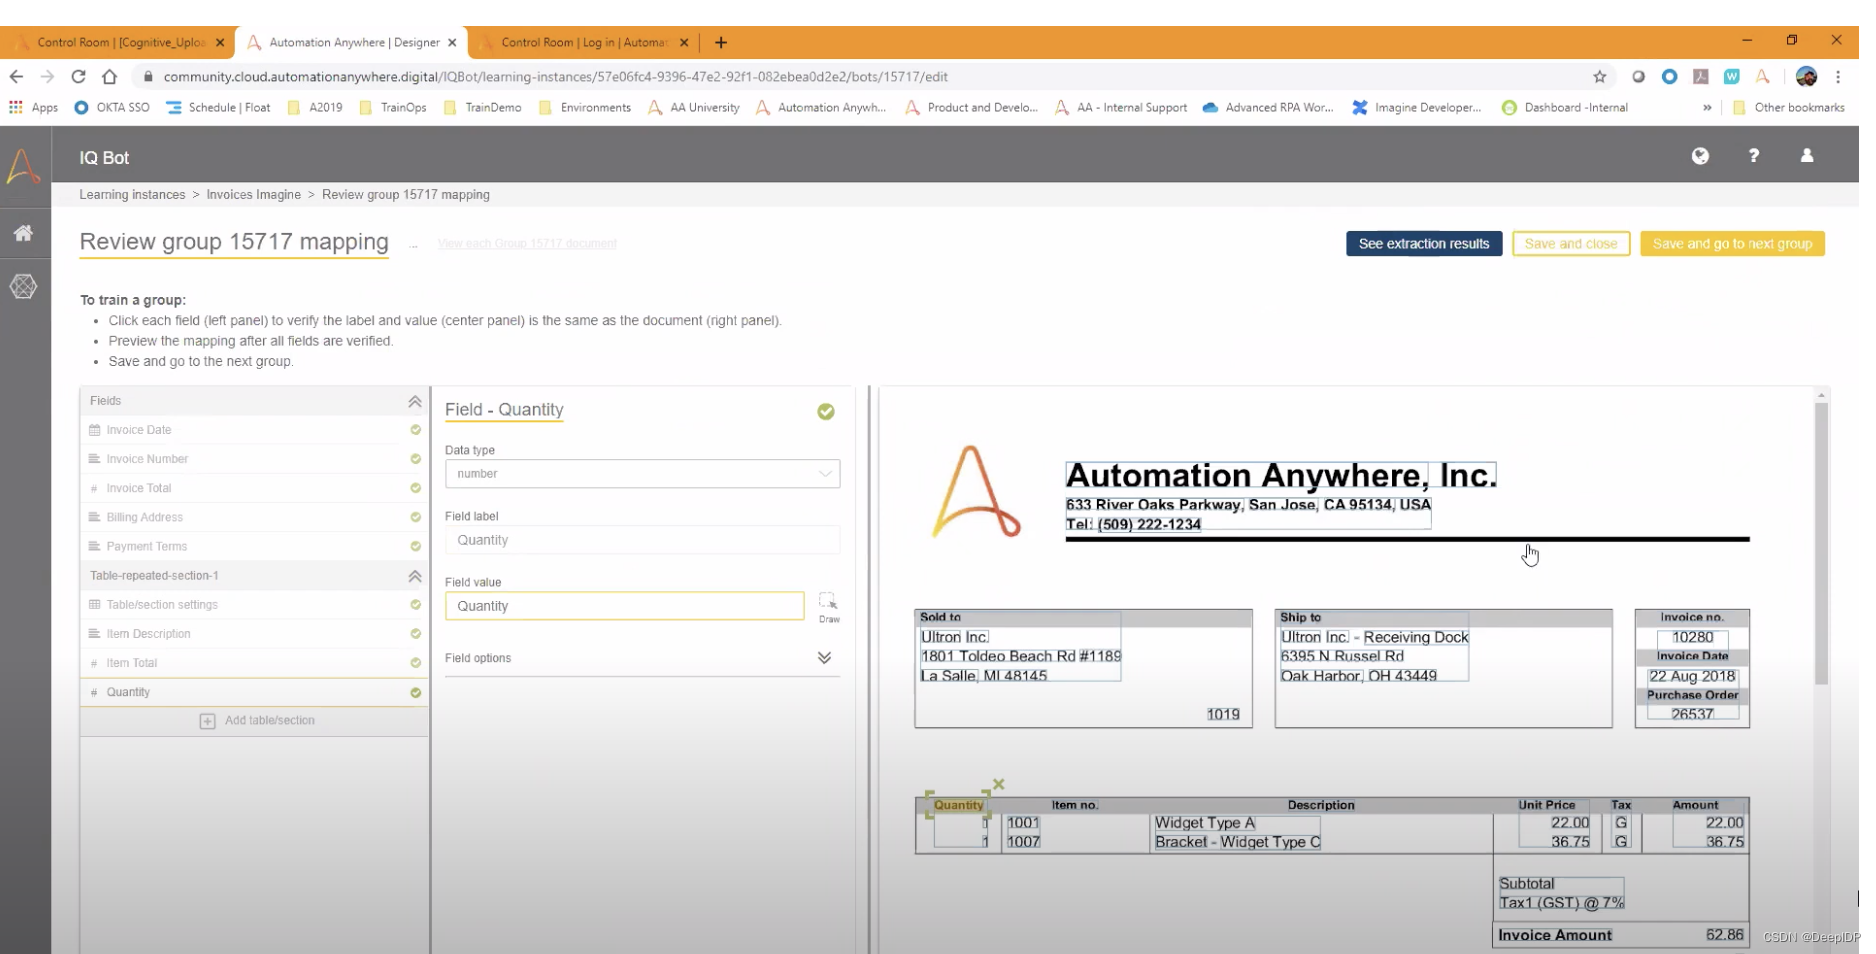Viewport: 1876px width, 954px height.
Task: Select the Payment Terms field row
Action: click(x=254, y=546)
